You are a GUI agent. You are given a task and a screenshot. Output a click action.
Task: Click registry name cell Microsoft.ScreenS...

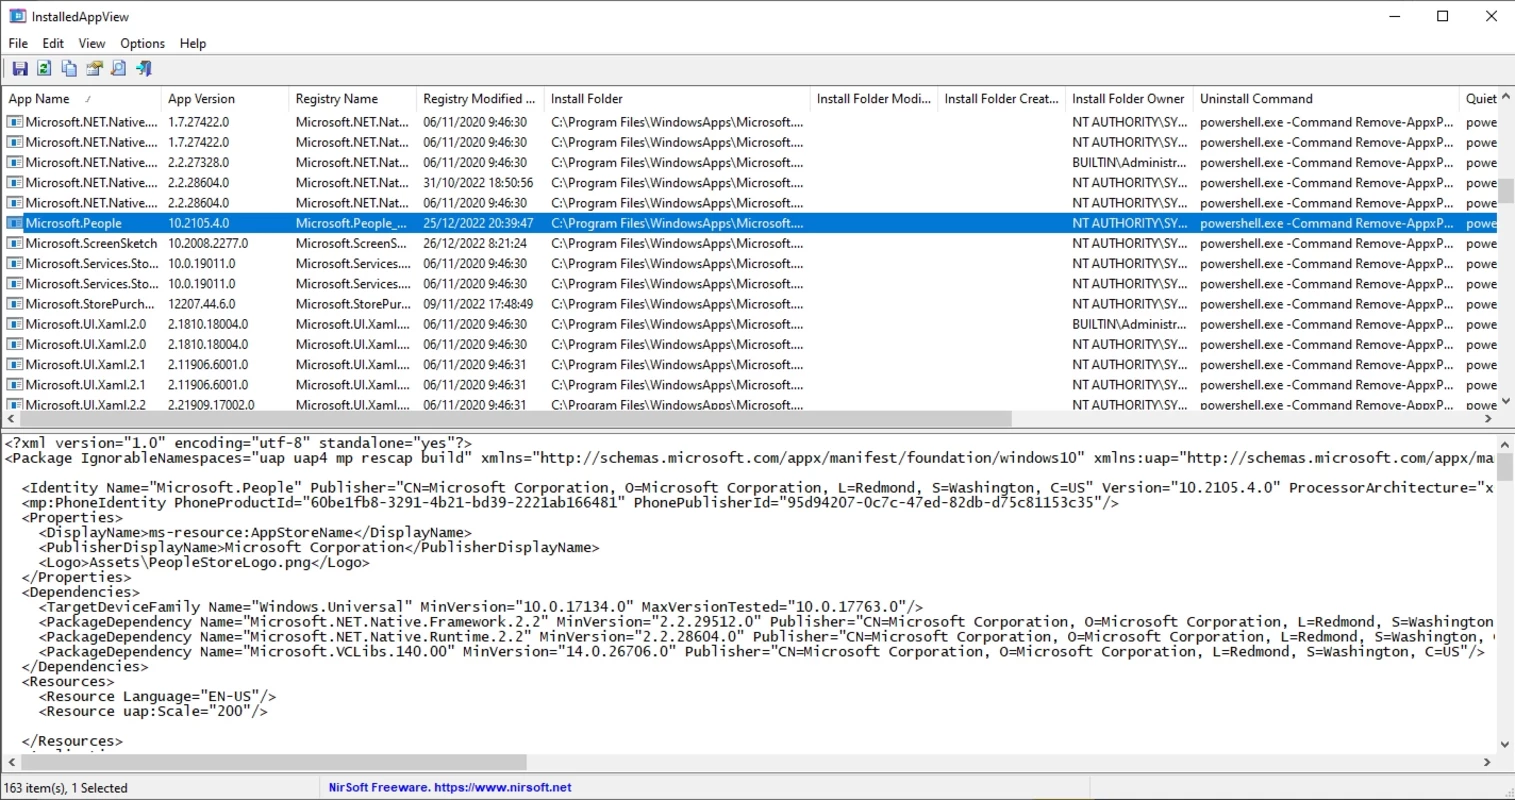click(351, 243)
